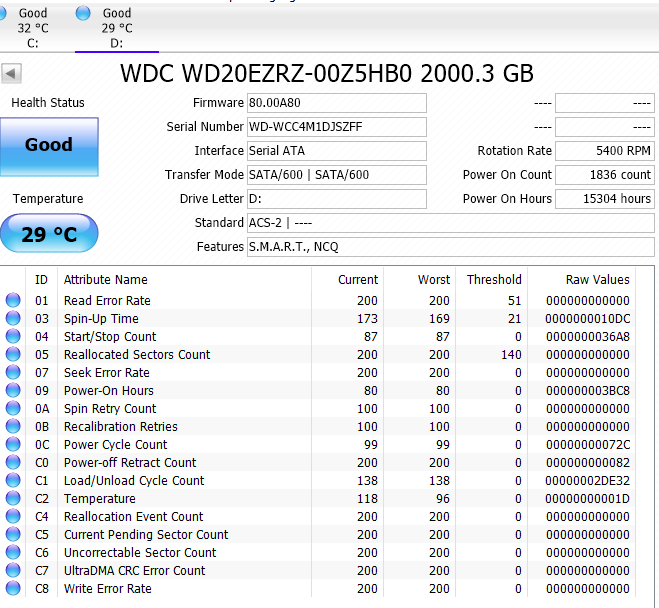This screenshot has width=659, height=608.
Task: Select the Uncorrectable Sector Count attribute name
Action: tap(140, 553)
